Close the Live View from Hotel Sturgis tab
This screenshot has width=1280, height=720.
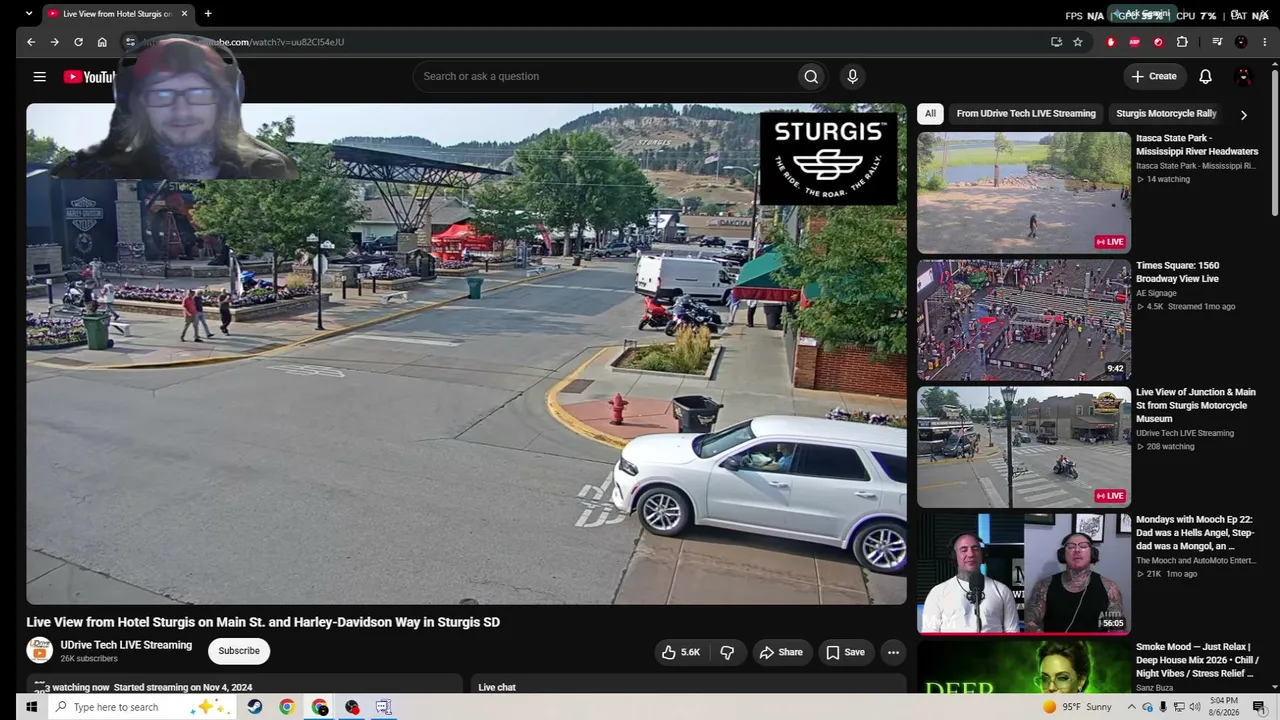coord(184,14)
